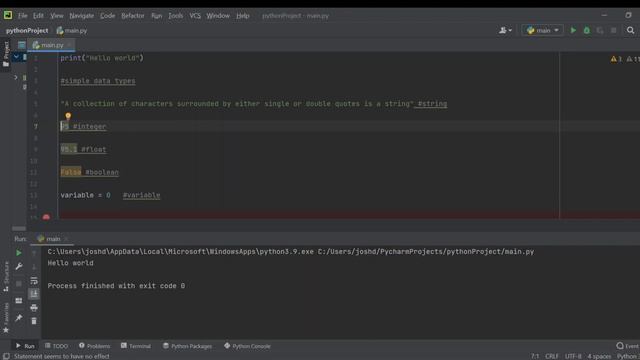This screenshot has width=640, height=360.
Task: Switch to Run tool window tab at bottom
Action: coord(25,346)
